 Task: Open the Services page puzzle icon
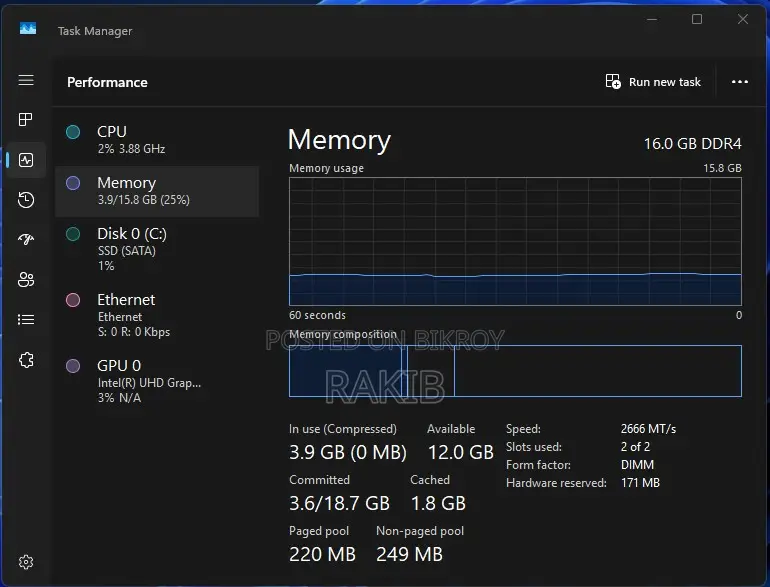point(26,360)
